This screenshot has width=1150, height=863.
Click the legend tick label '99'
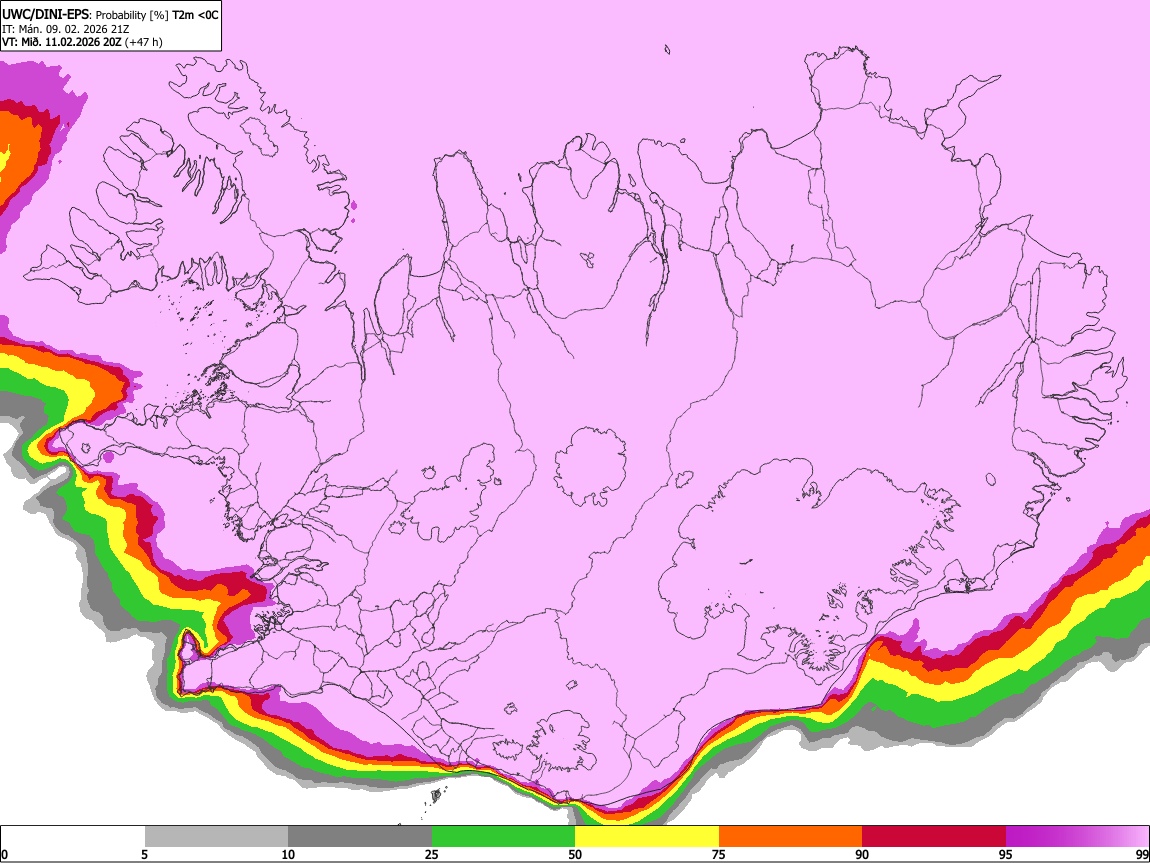[x=1141, y=854]
